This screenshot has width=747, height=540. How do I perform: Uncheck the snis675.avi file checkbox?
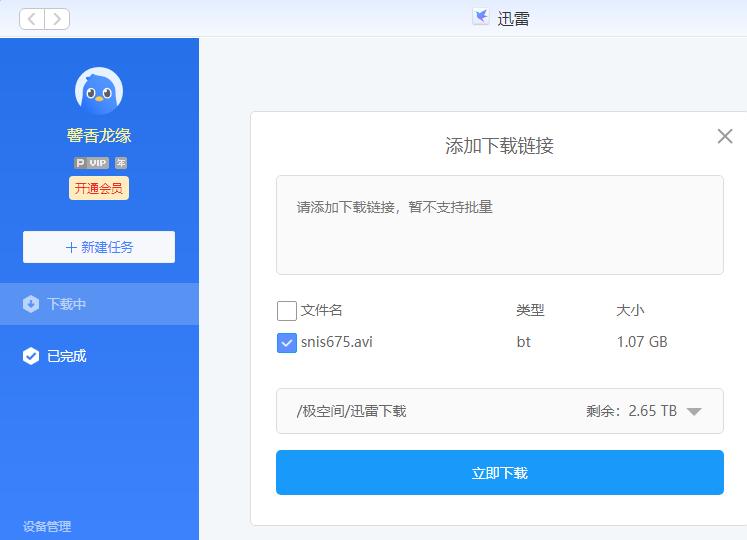[x=287, y=343]
